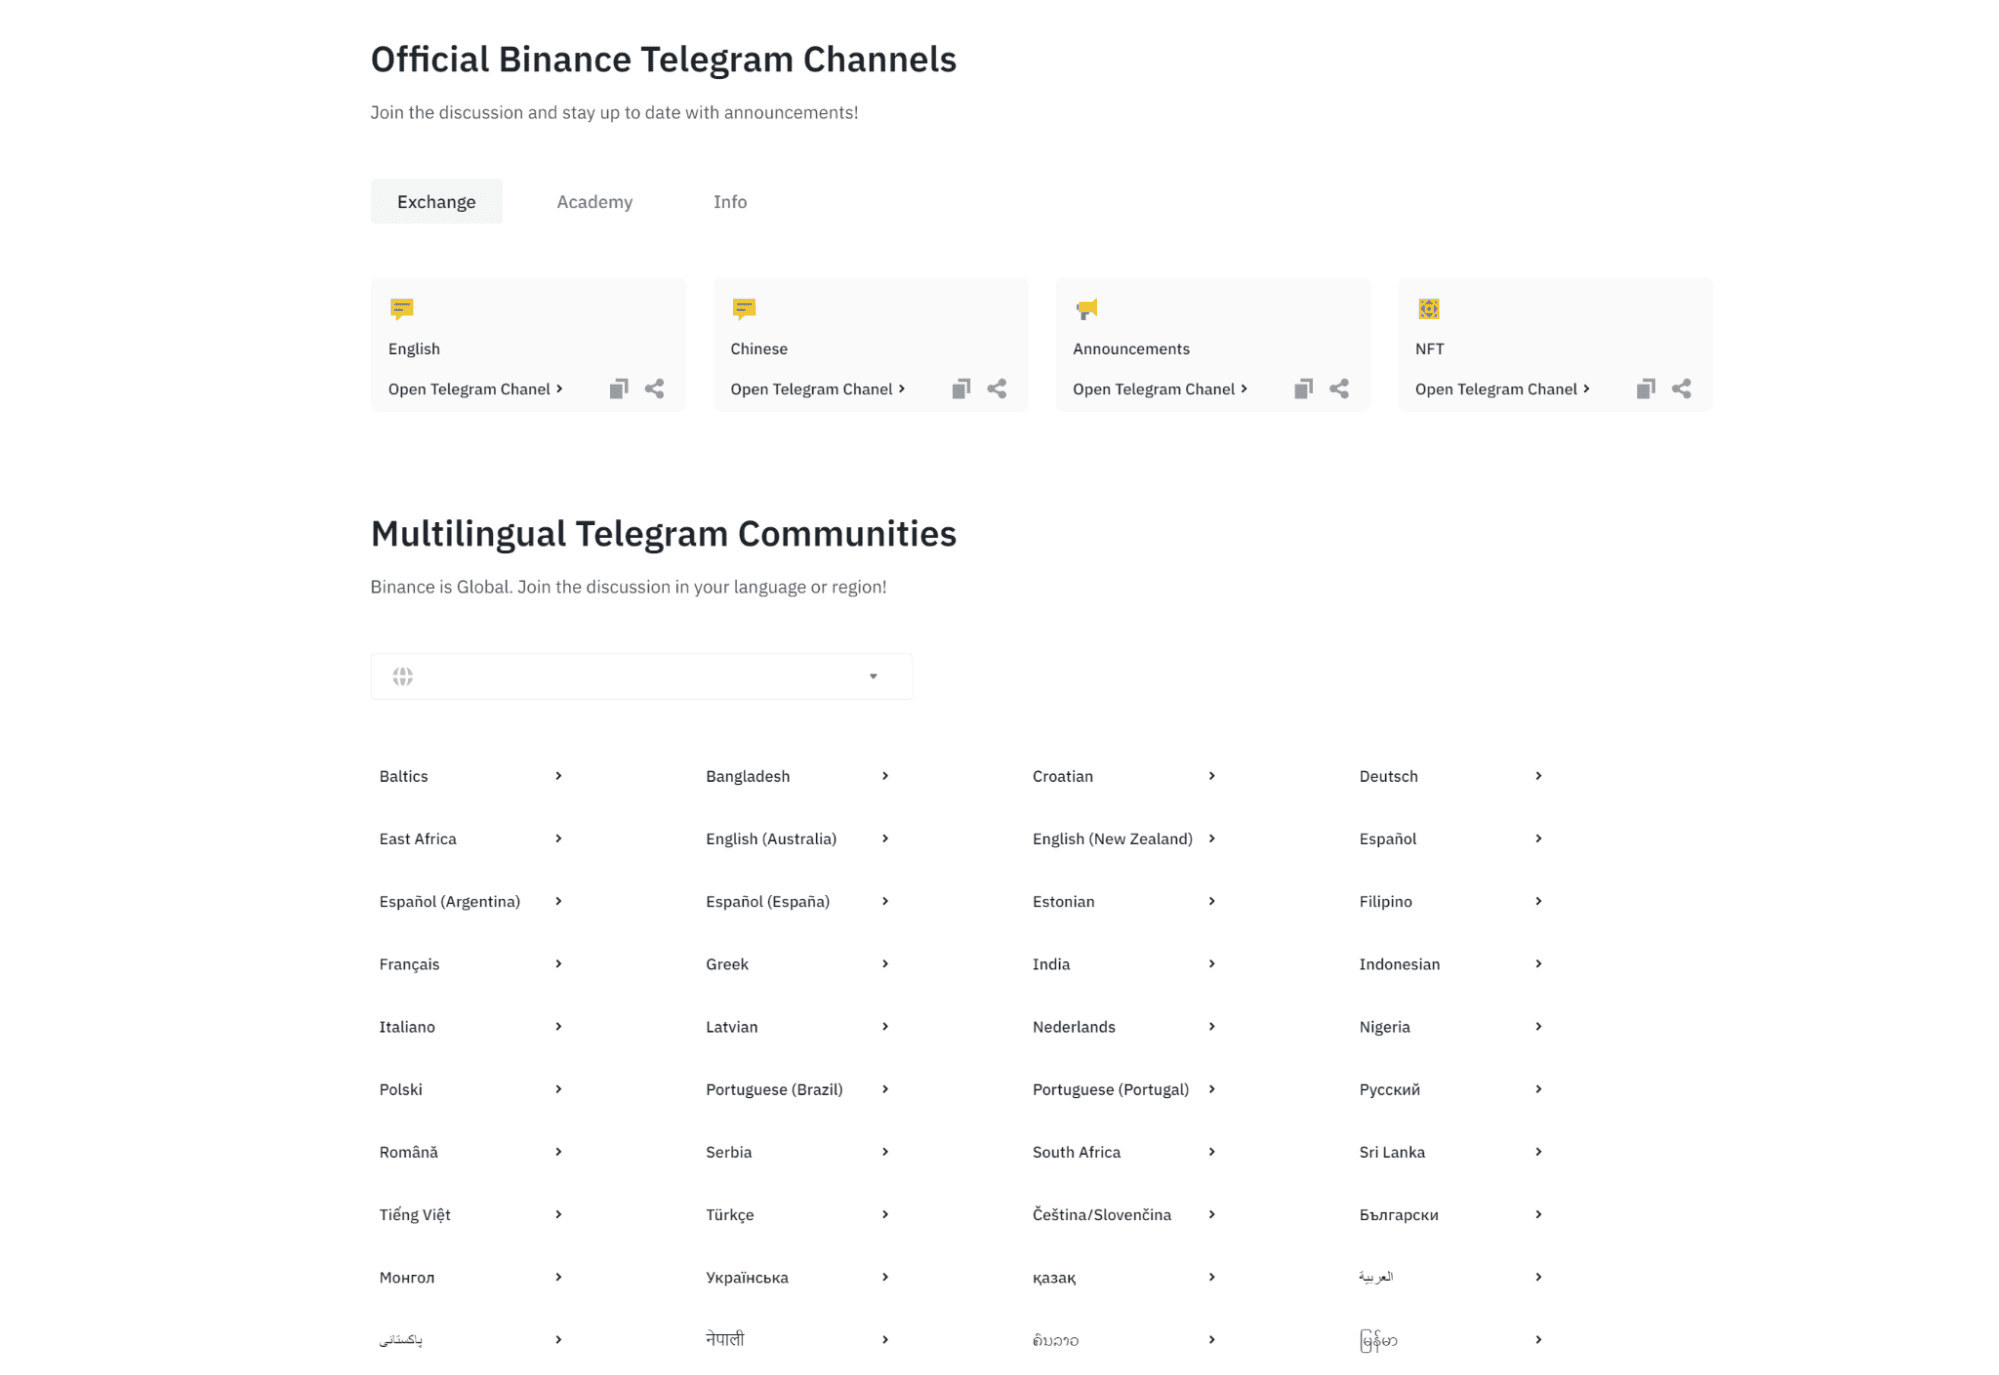
Task: Open the Announcements Telegram Chanel link
Action: 1160,389
